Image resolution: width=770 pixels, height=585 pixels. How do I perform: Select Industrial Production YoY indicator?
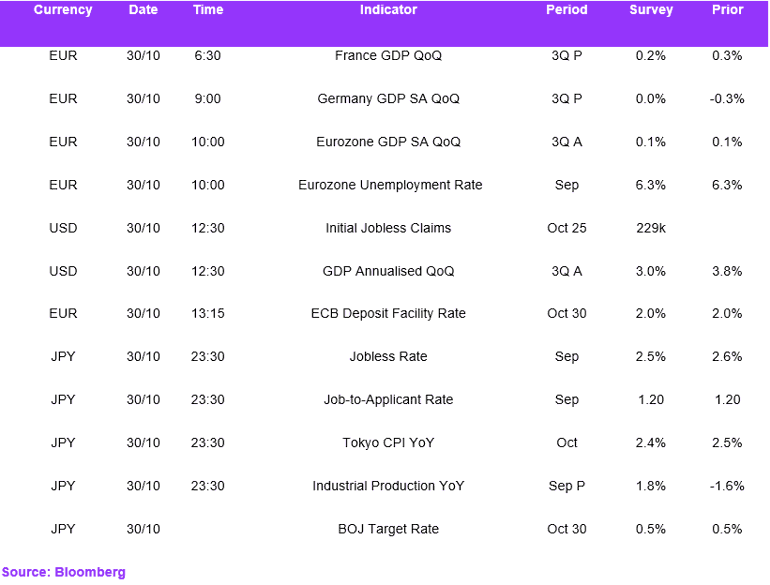tap(388, 486)
